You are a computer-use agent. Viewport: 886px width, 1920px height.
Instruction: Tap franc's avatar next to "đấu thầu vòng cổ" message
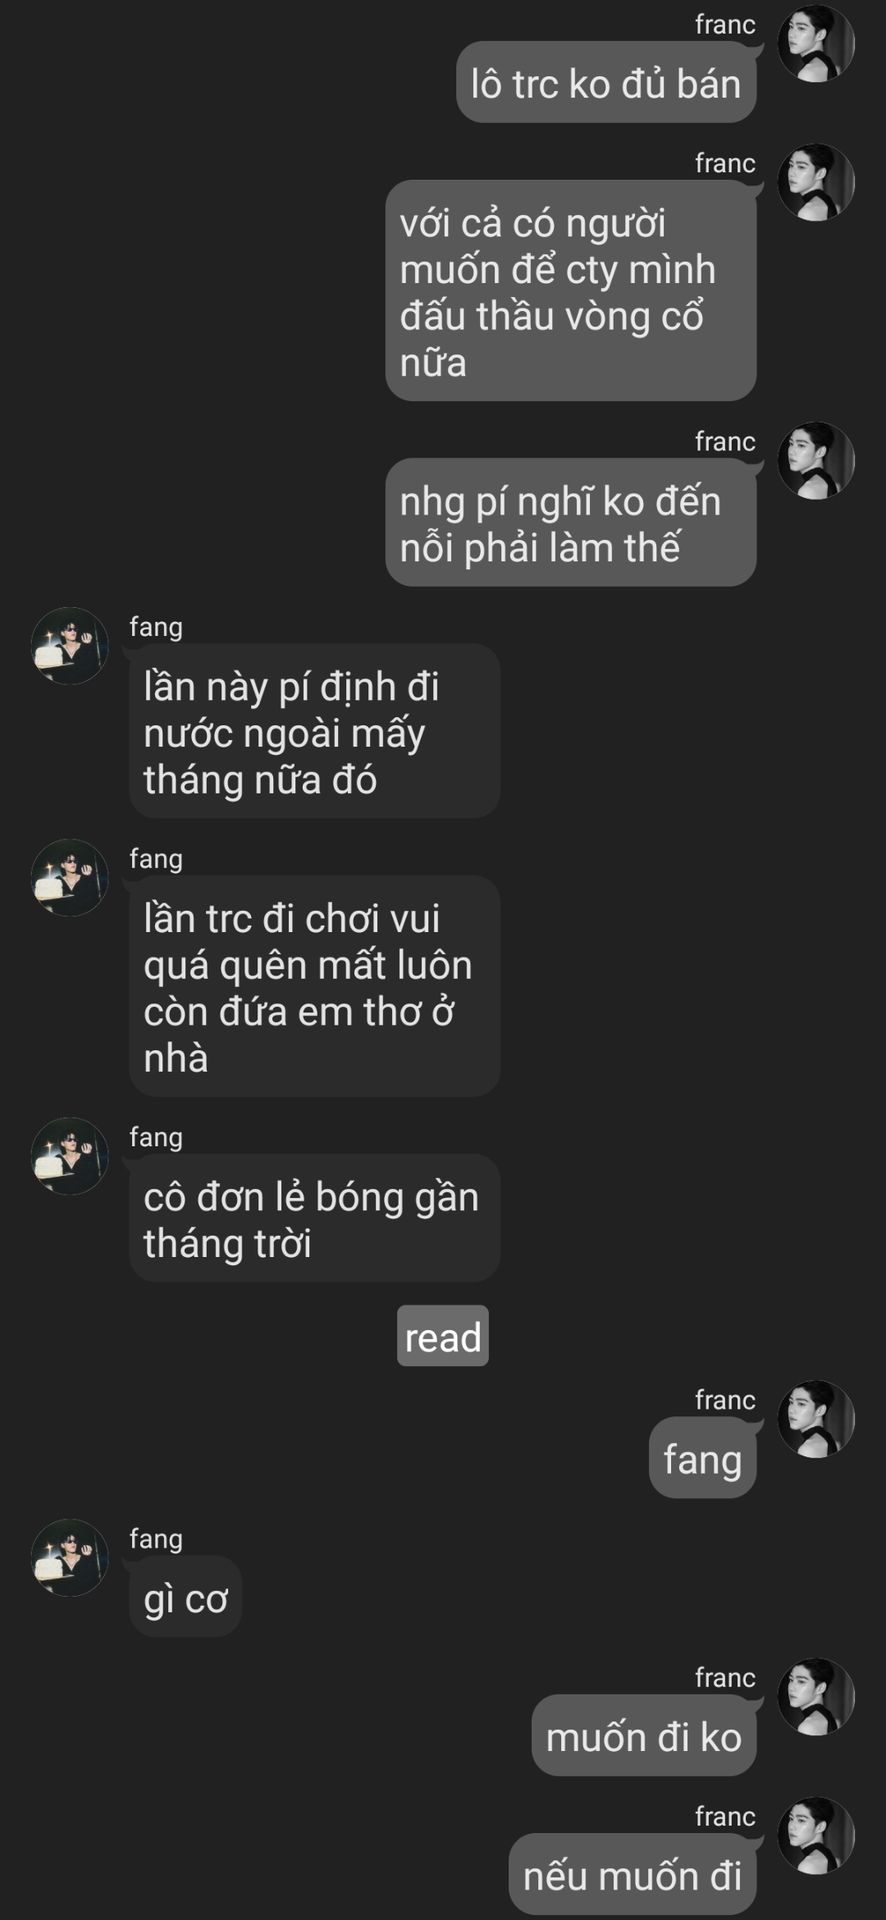click(x=816, y=183)
